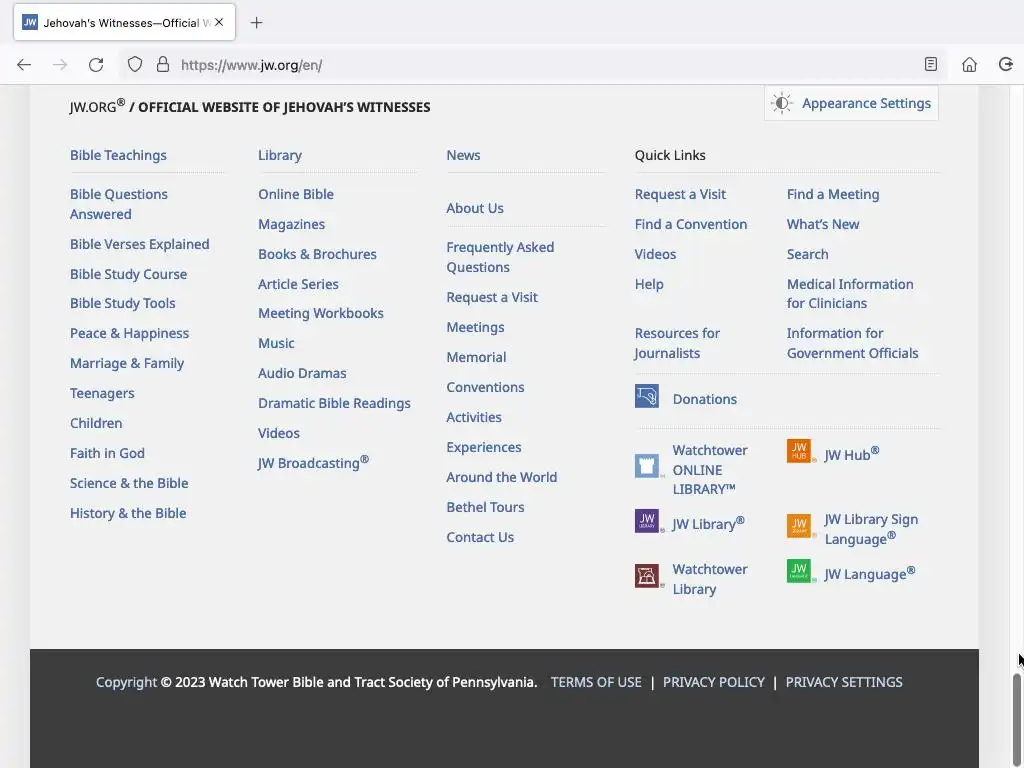Go to Music in Library column

click(276, 344)
